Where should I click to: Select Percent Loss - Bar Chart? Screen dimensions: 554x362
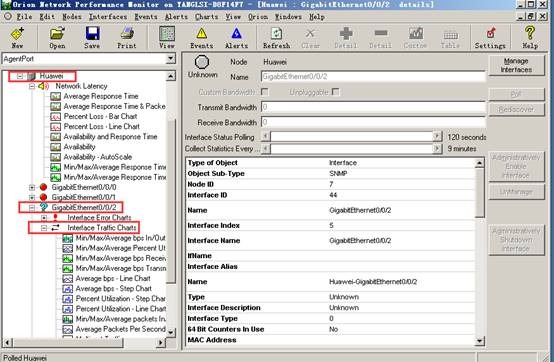click(100, 116)
